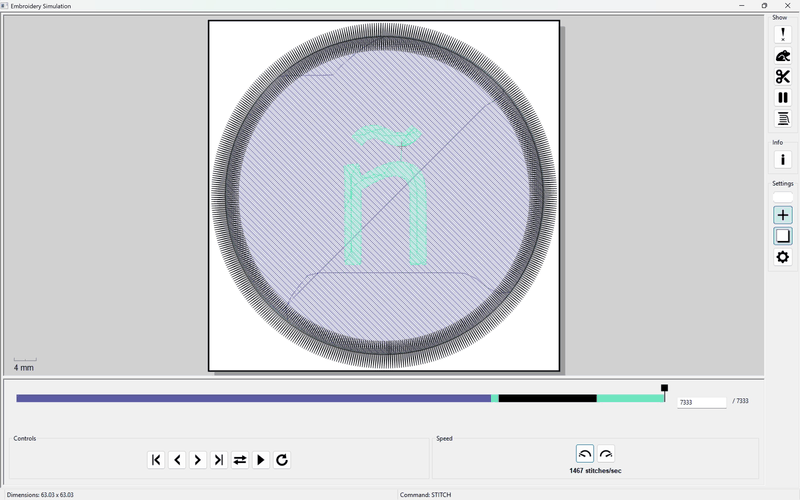Maximize the Embroidery Simulation window
The width and height of the screenshot is (800, 500).
pos(764,6)
